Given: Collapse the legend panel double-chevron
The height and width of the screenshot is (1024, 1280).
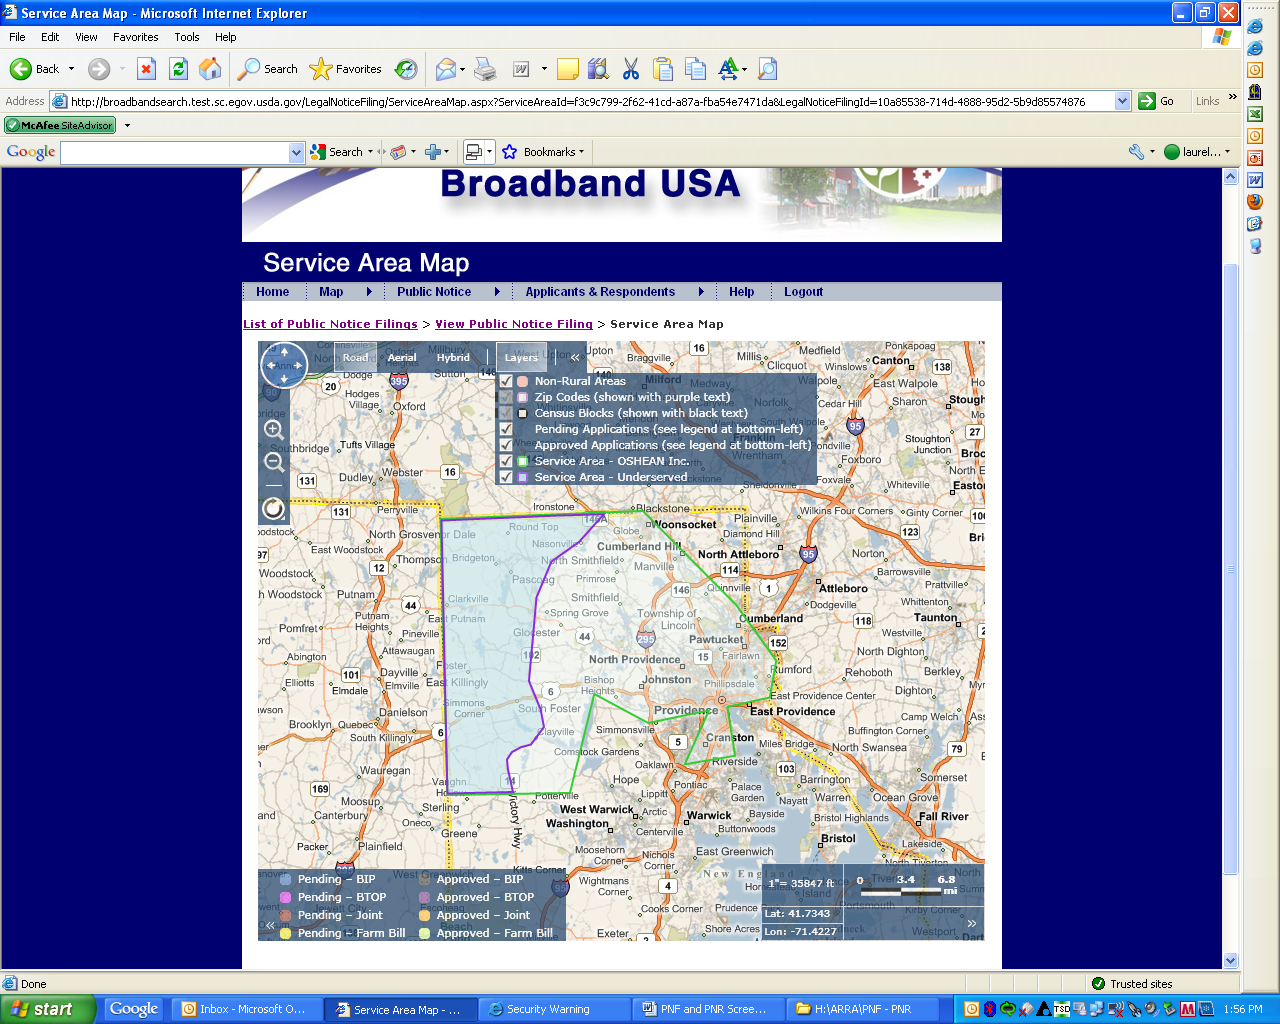Looking at the screenshot, I should (x=270, y=925).
